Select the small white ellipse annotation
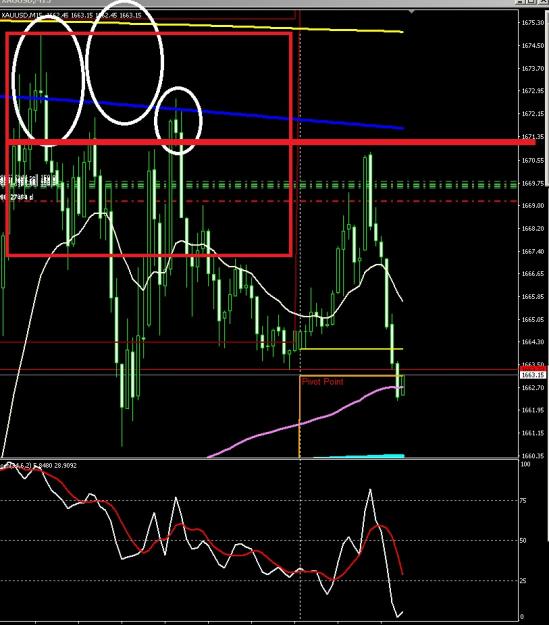The width and height of the screenshot is (549, 625). [178, 120]
